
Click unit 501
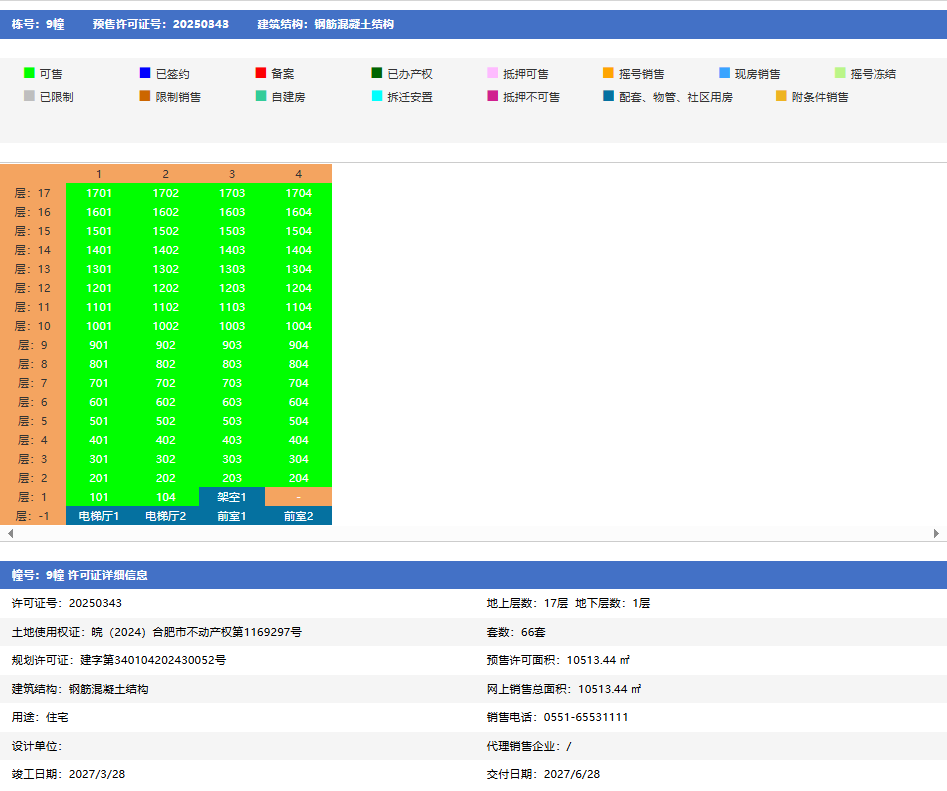[99, 421]
